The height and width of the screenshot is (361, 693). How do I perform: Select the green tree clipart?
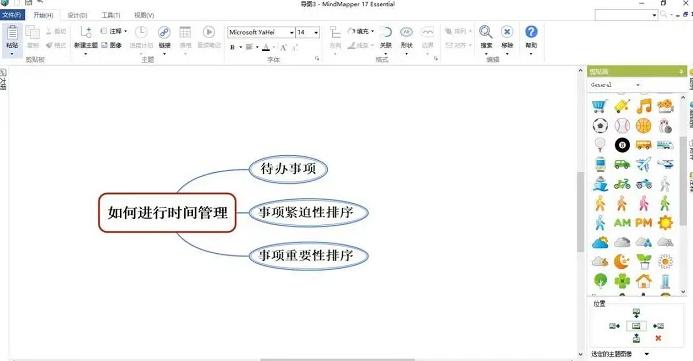coord(600,281)
